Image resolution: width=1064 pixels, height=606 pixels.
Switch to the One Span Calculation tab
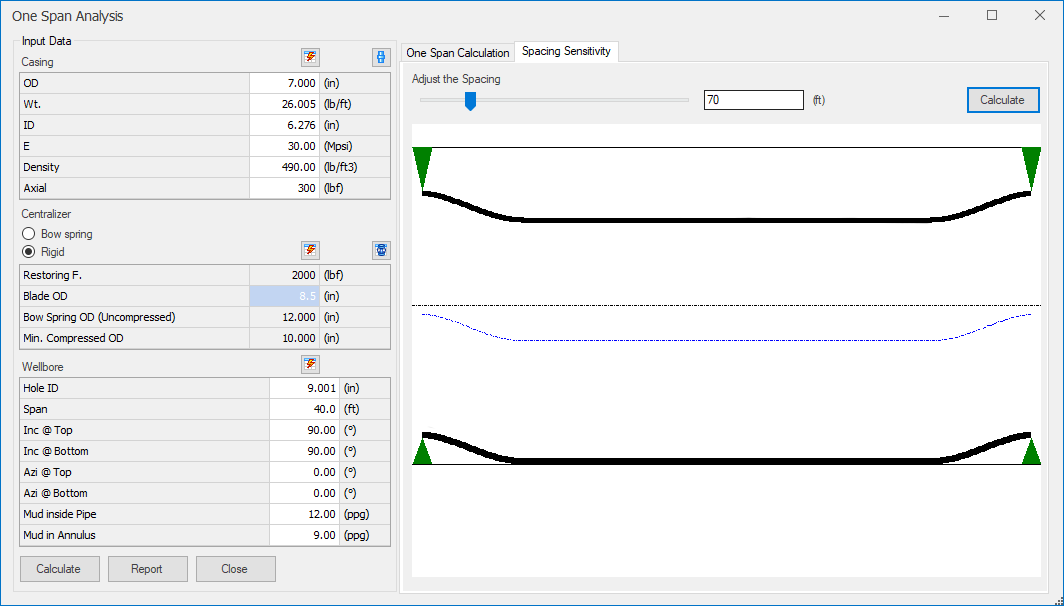[457, 52]
